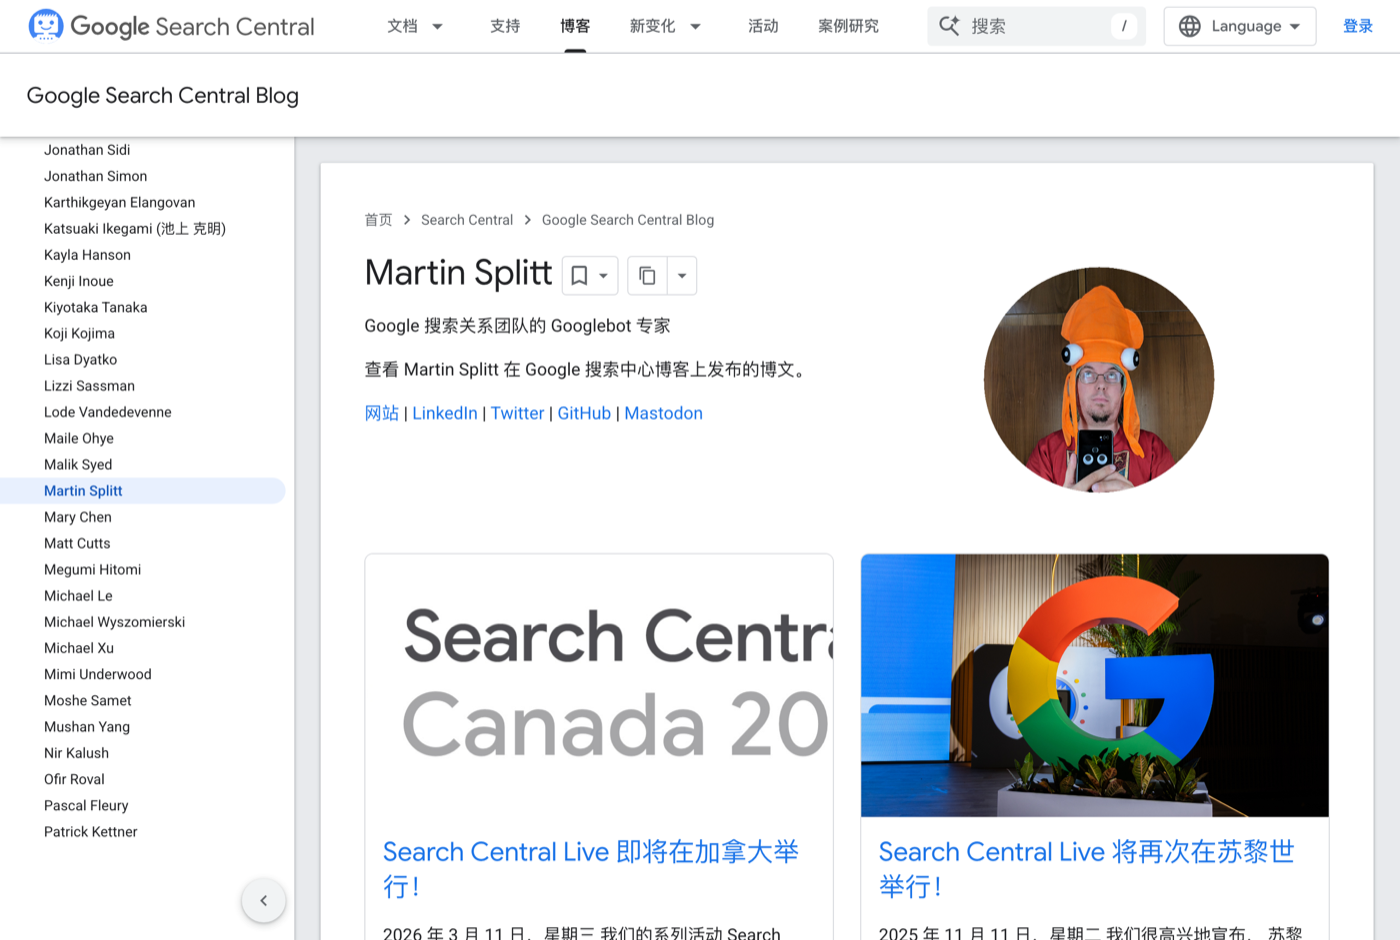Select Mimi Underwood in the sidebar
The image size is (1400, 940).
coord(98,675)
